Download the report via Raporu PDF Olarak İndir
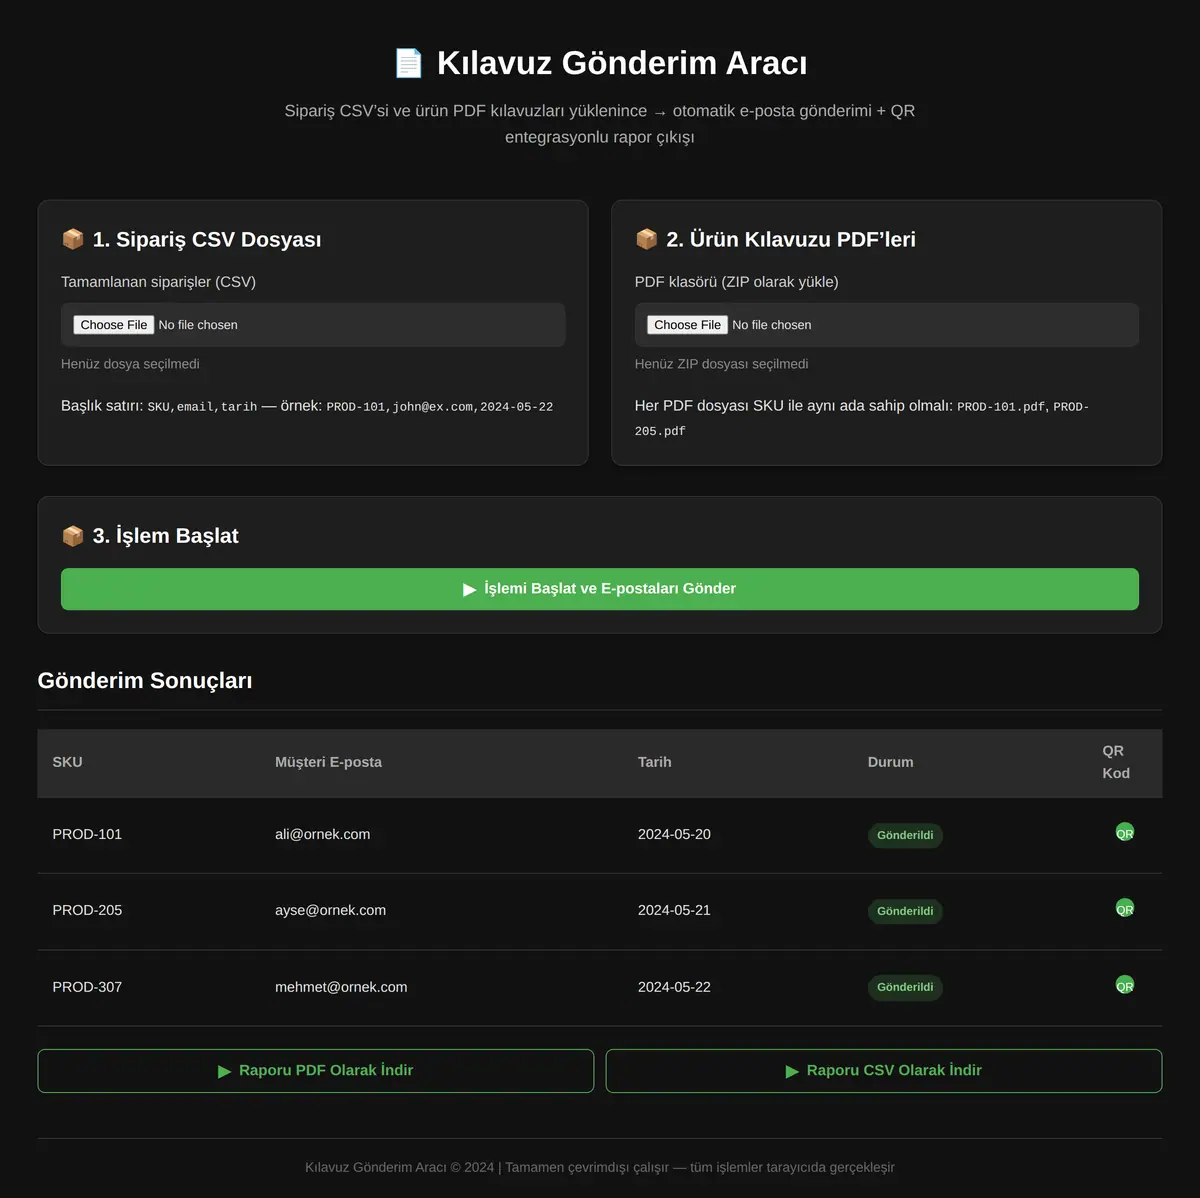The image size is (1200, 1198). pyautogui.click(x=316, y=1071)
